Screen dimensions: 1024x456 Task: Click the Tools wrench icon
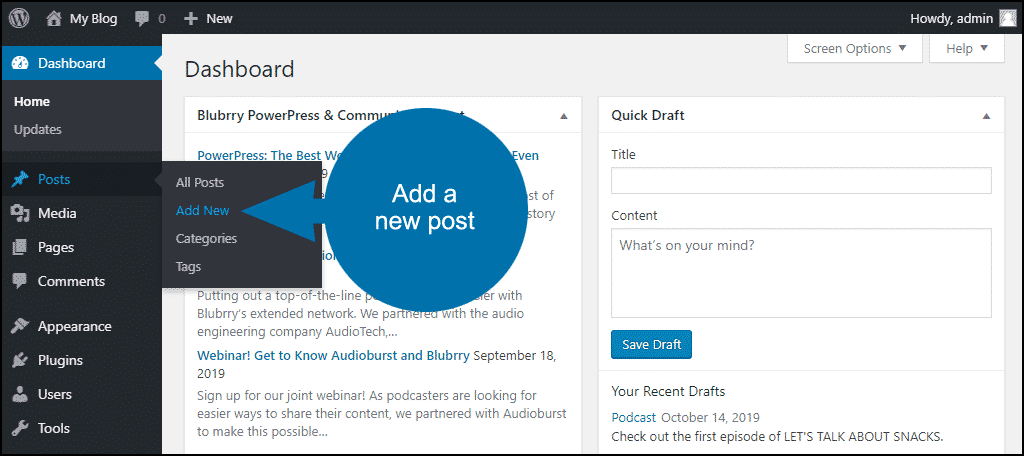[20, 428]
